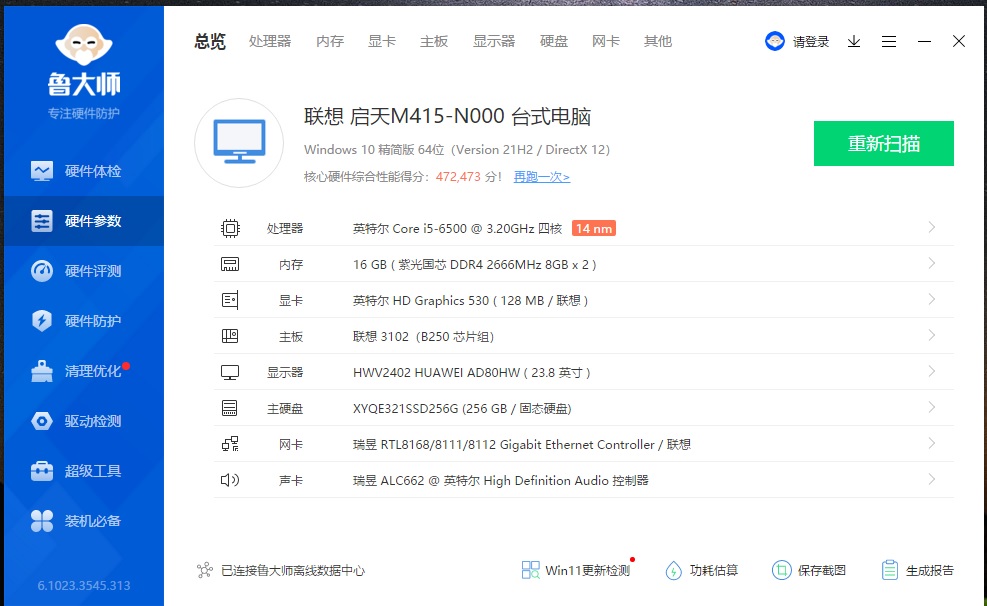Select 硬件参数 sidebar item
Image resolution: width=987 pixels, height=606 pixels.
pos(84,221)
